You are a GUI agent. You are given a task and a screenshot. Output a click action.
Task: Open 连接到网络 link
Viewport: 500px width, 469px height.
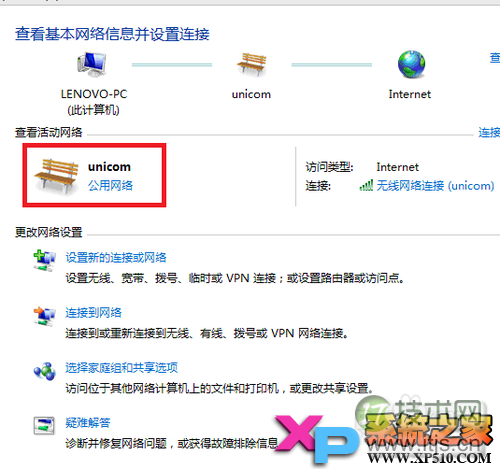(93, 313)
